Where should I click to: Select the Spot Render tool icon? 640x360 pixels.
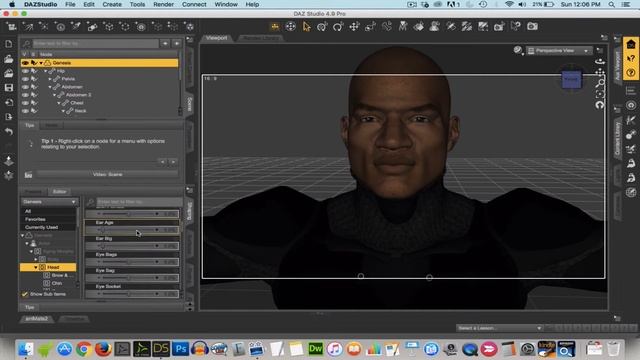point(499,27)
